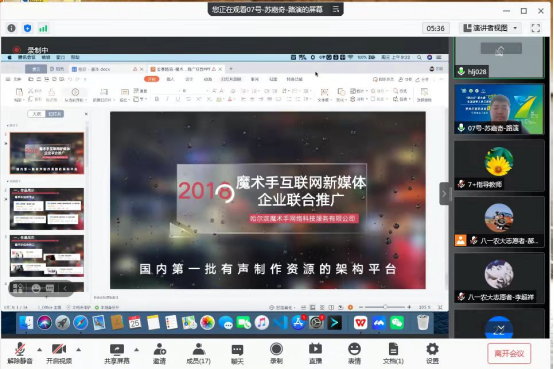Turn on camera with 开启视频
554x369 pixels.
click(x=59, y=353)
